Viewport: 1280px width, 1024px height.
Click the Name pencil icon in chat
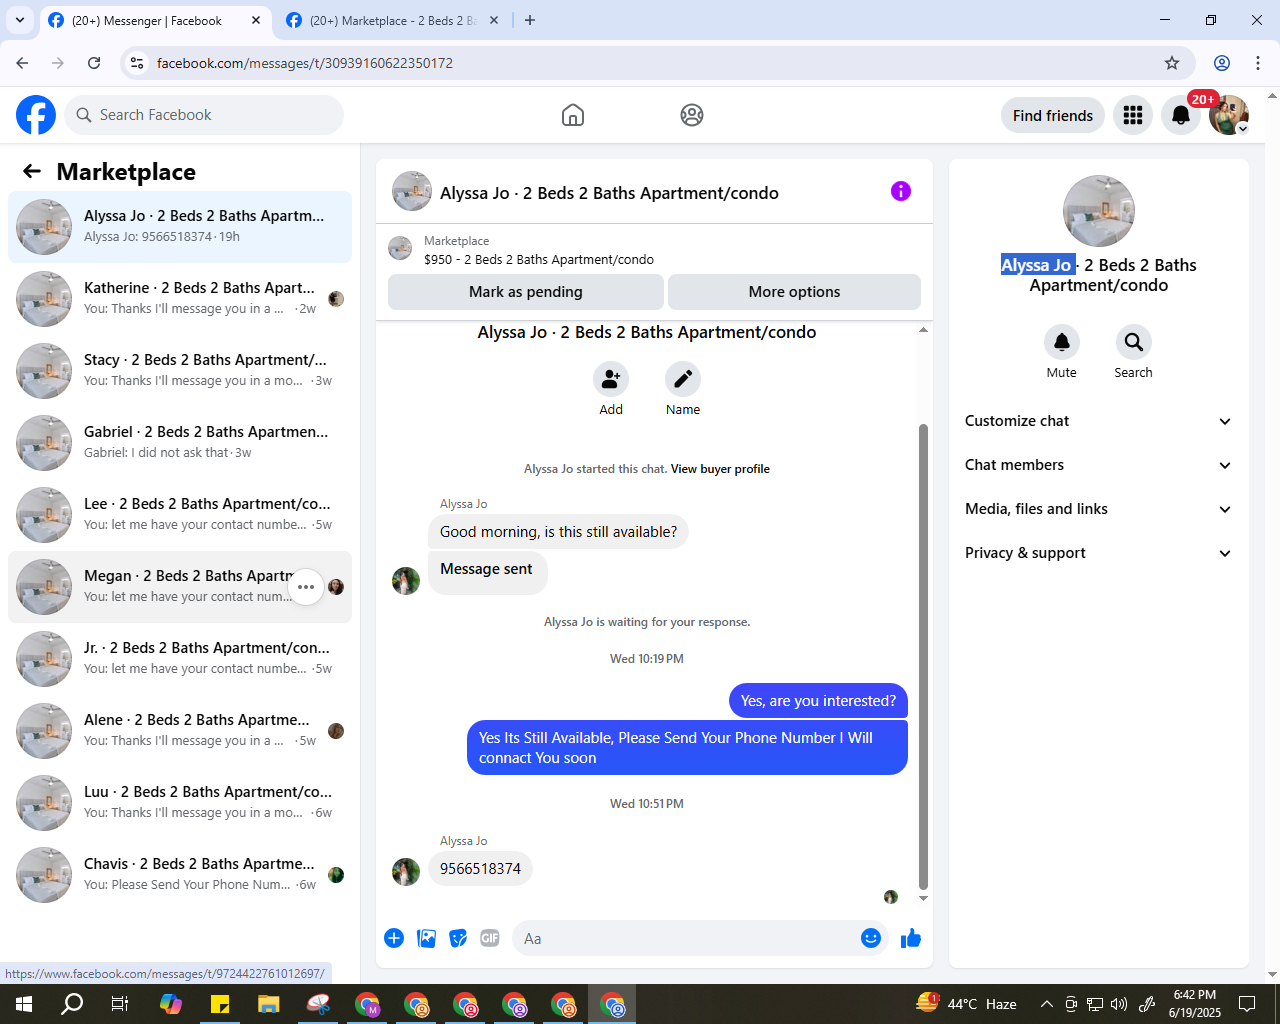(x=683, y=379)
